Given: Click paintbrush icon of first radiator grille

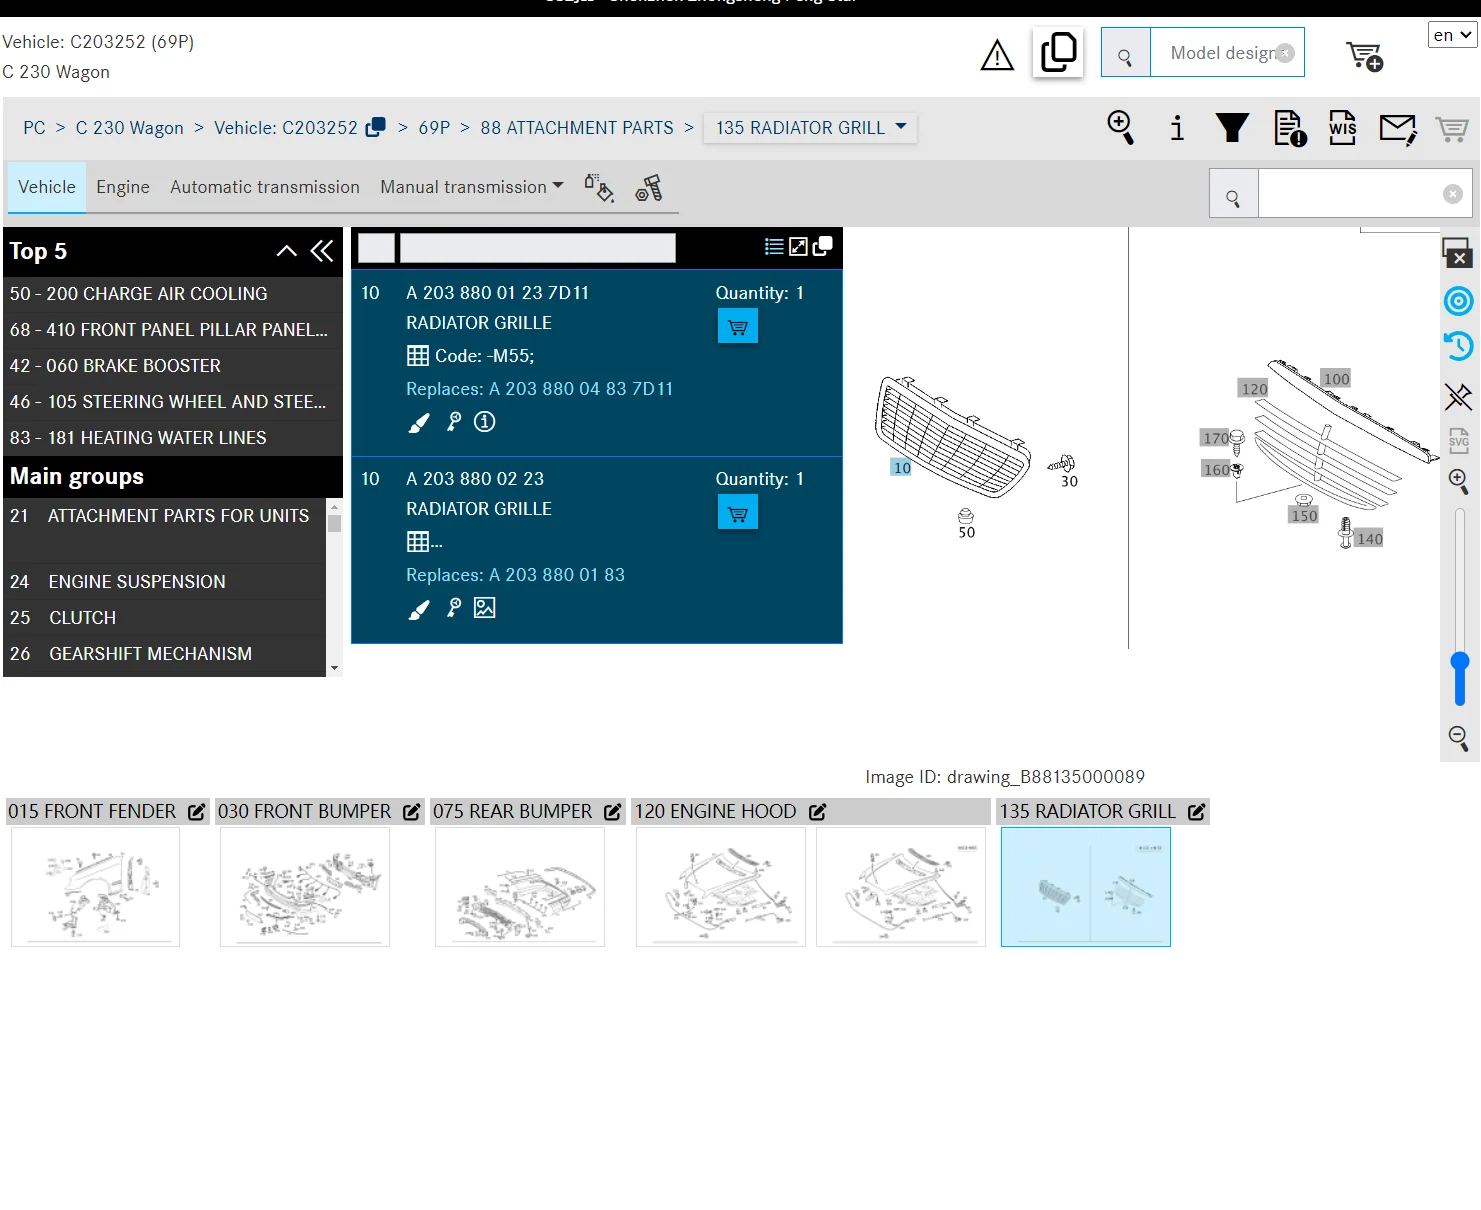Looking at the screenshot, I should pos(419,423).
